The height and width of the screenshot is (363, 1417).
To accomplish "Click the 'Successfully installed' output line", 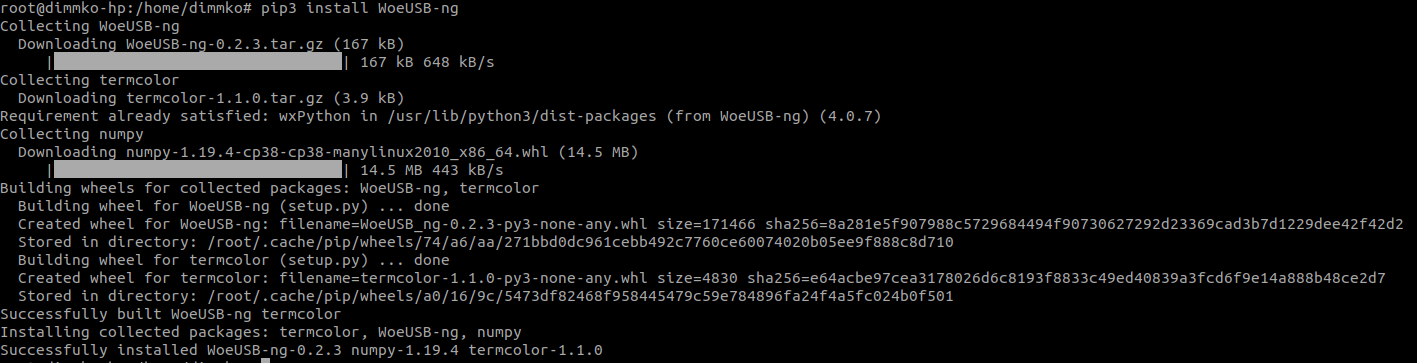I will [x=301, y=350].
